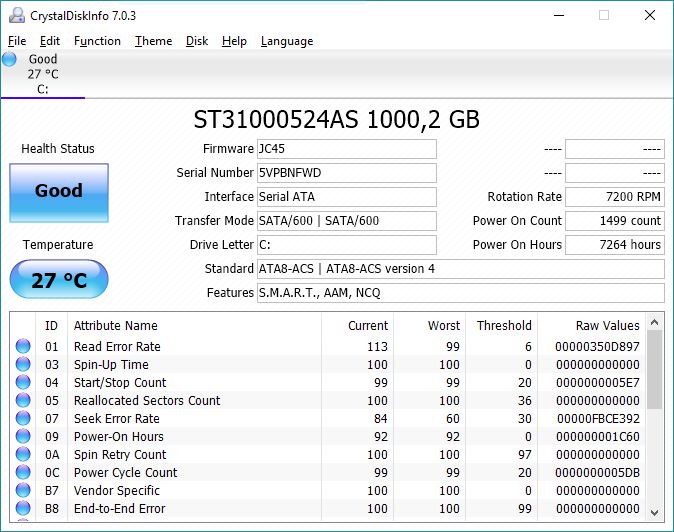Click the blue disk status orb beside Good
674x532 pixels.
click(x=9, y=59)
